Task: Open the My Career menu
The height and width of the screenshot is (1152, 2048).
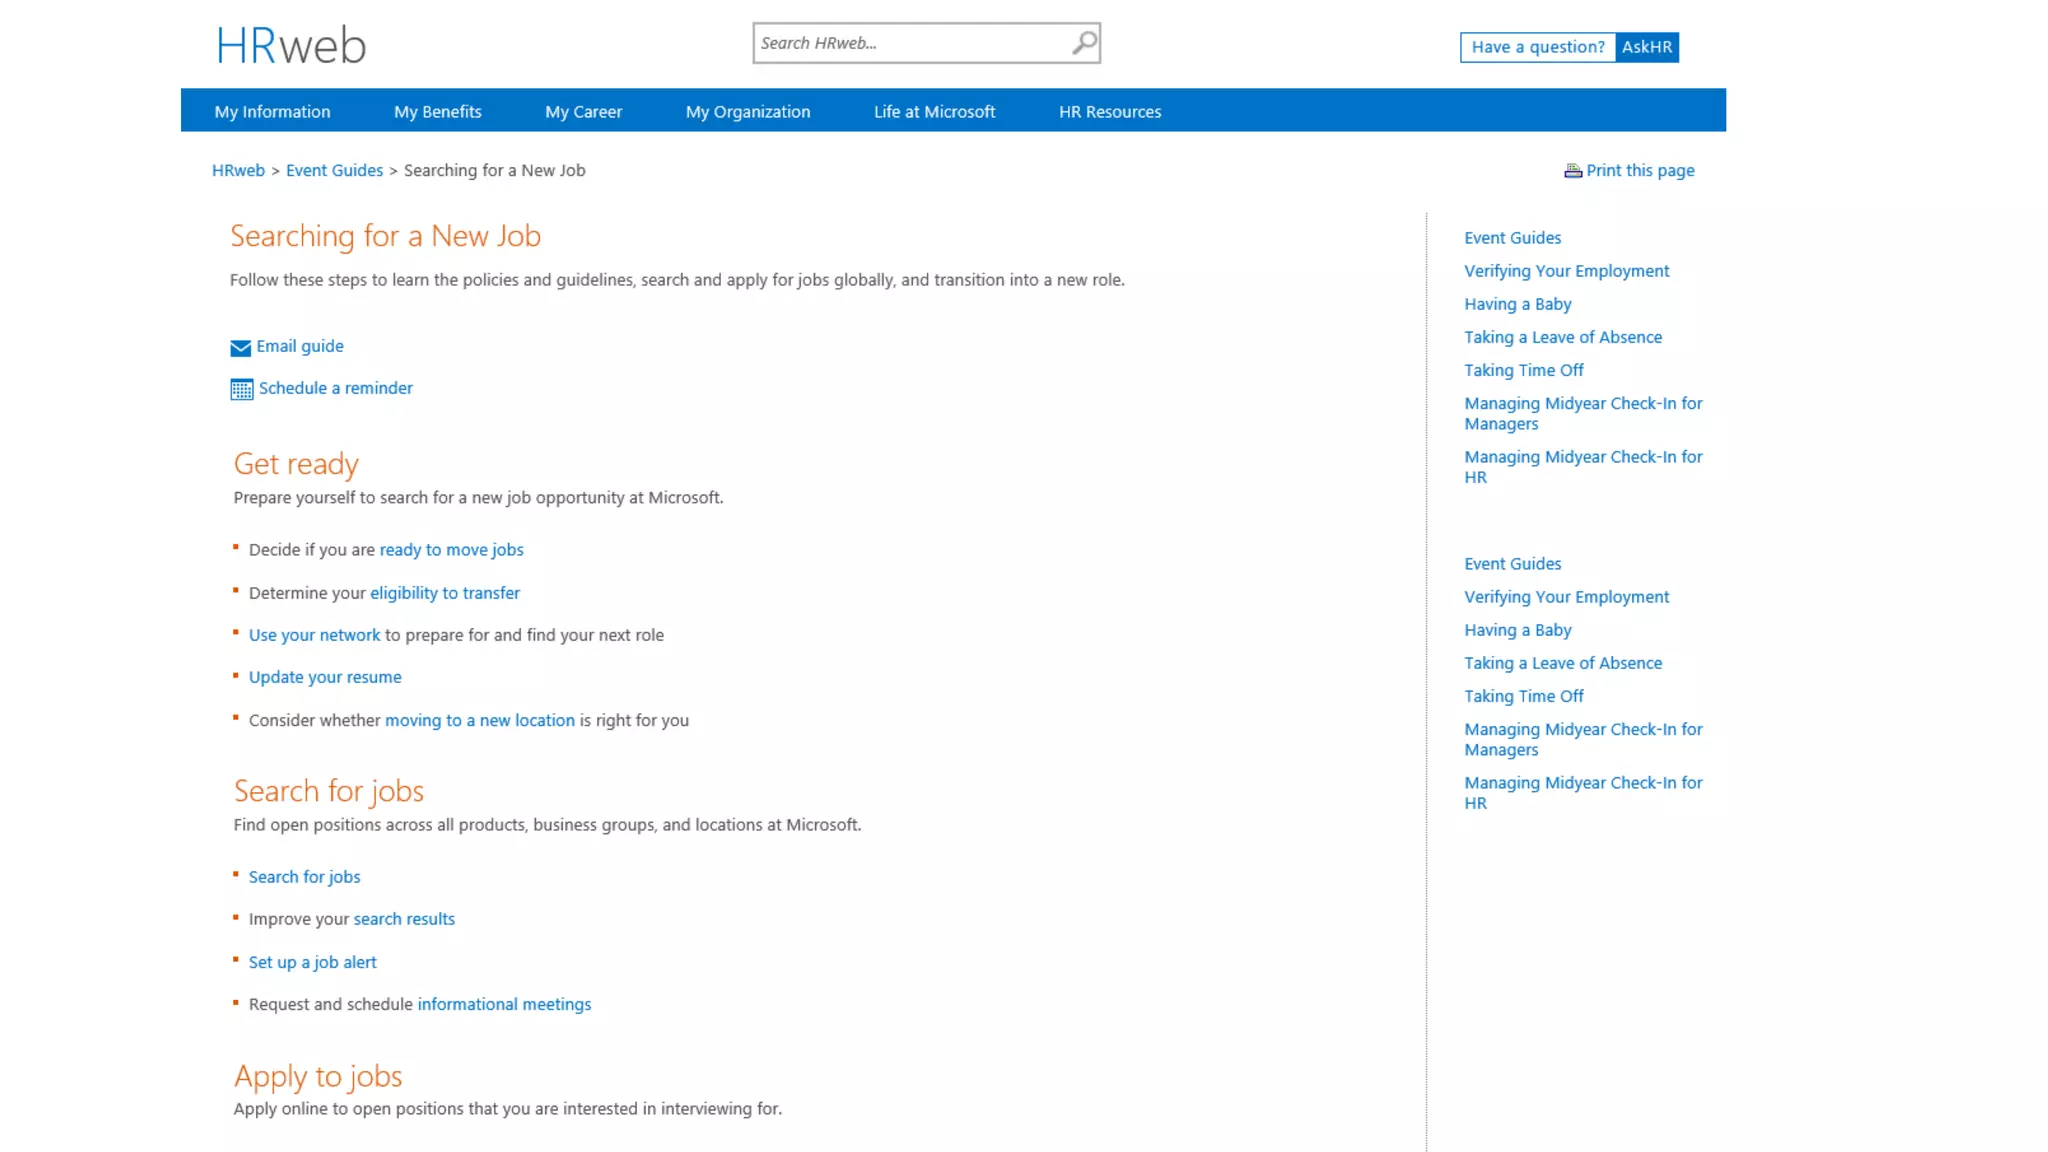Action: coord(583,112)
